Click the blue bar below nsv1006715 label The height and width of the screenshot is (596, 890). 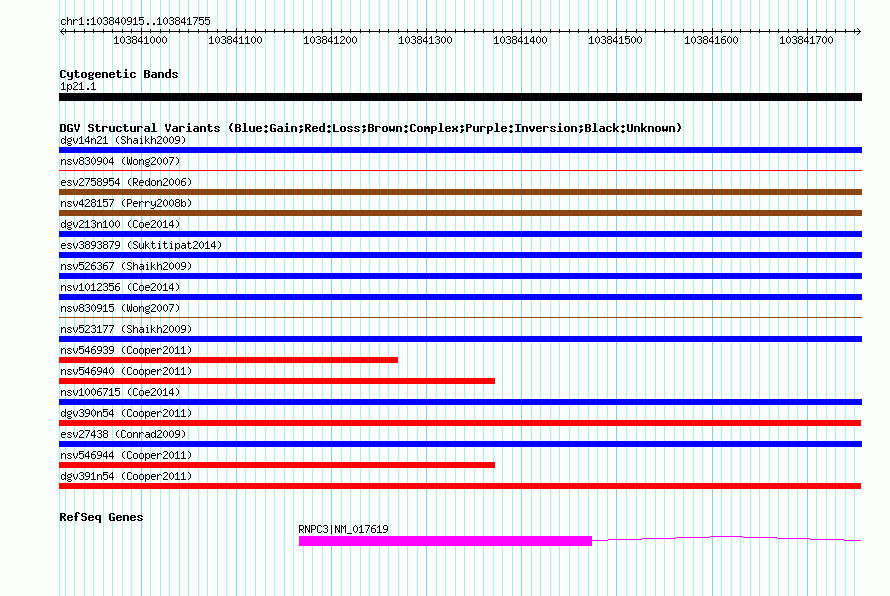point(460,402)
